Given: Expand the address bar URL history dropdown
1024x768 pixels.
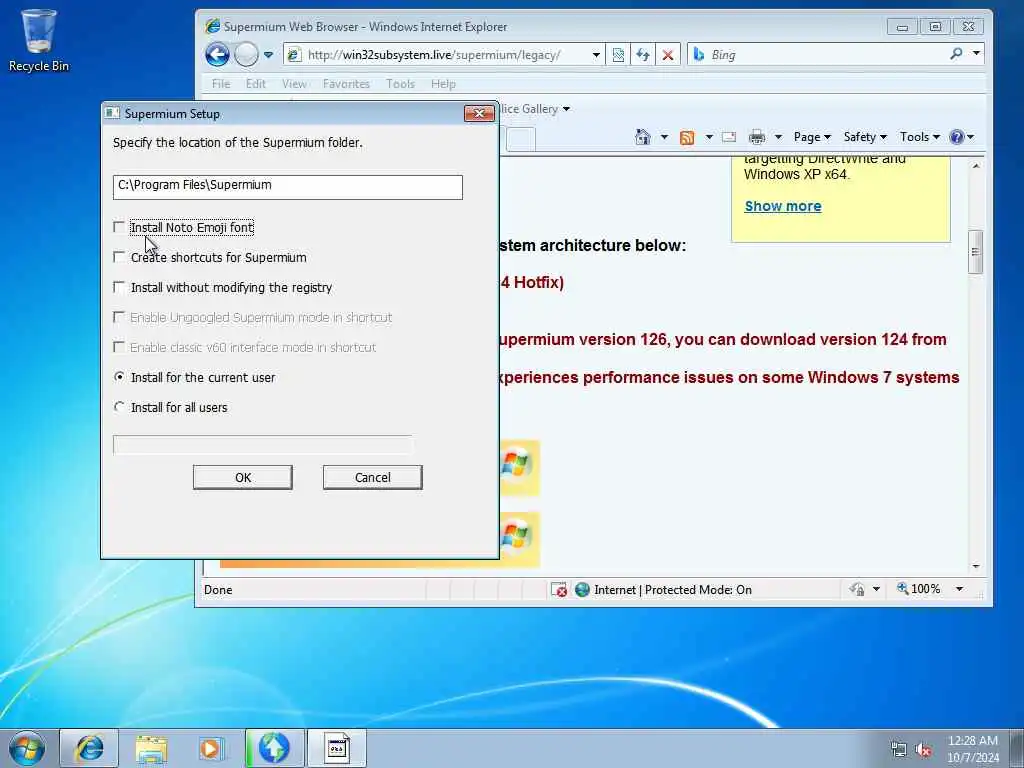Looking at the screenshot, I should pos(596,55).
